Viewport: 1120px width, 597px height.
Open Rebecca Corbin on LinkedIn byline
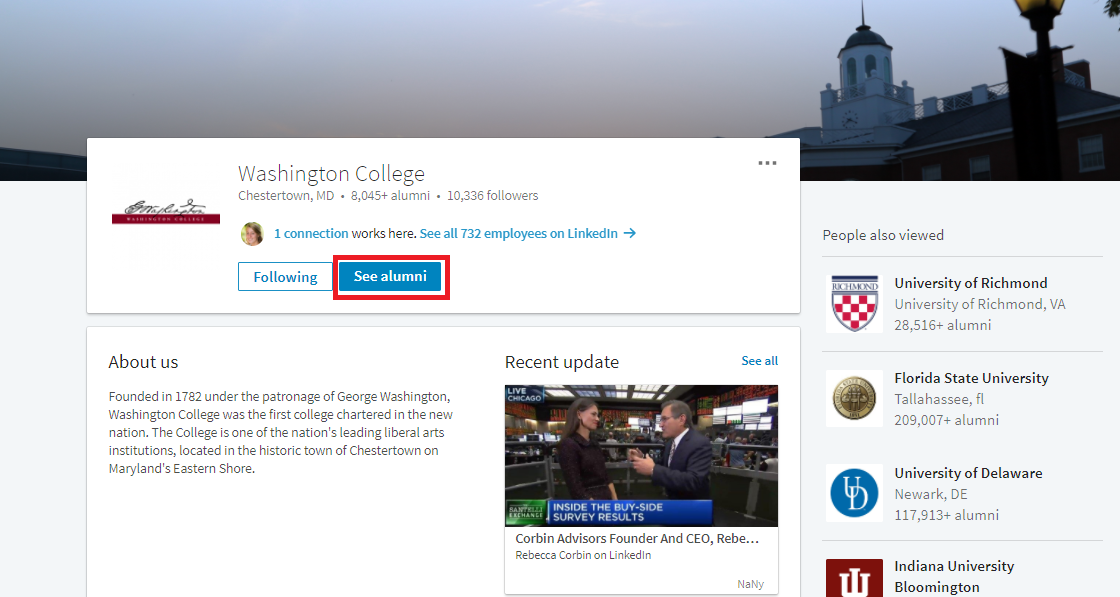(583, 555)
